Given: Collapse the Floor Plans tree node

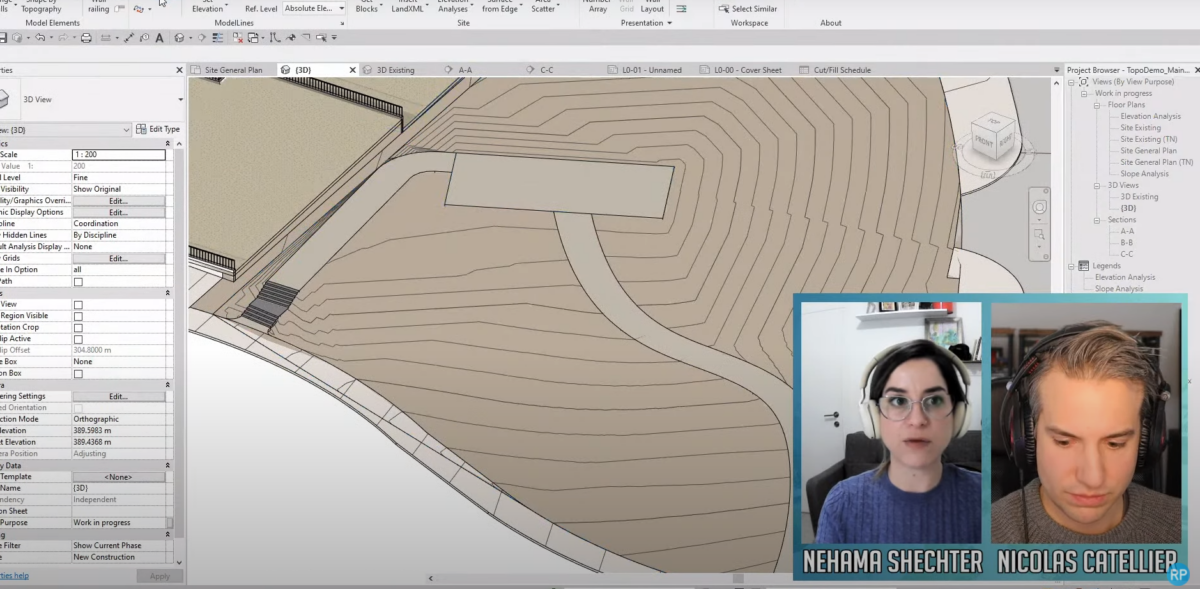Looking at the screenshot, I should 1097,105.
